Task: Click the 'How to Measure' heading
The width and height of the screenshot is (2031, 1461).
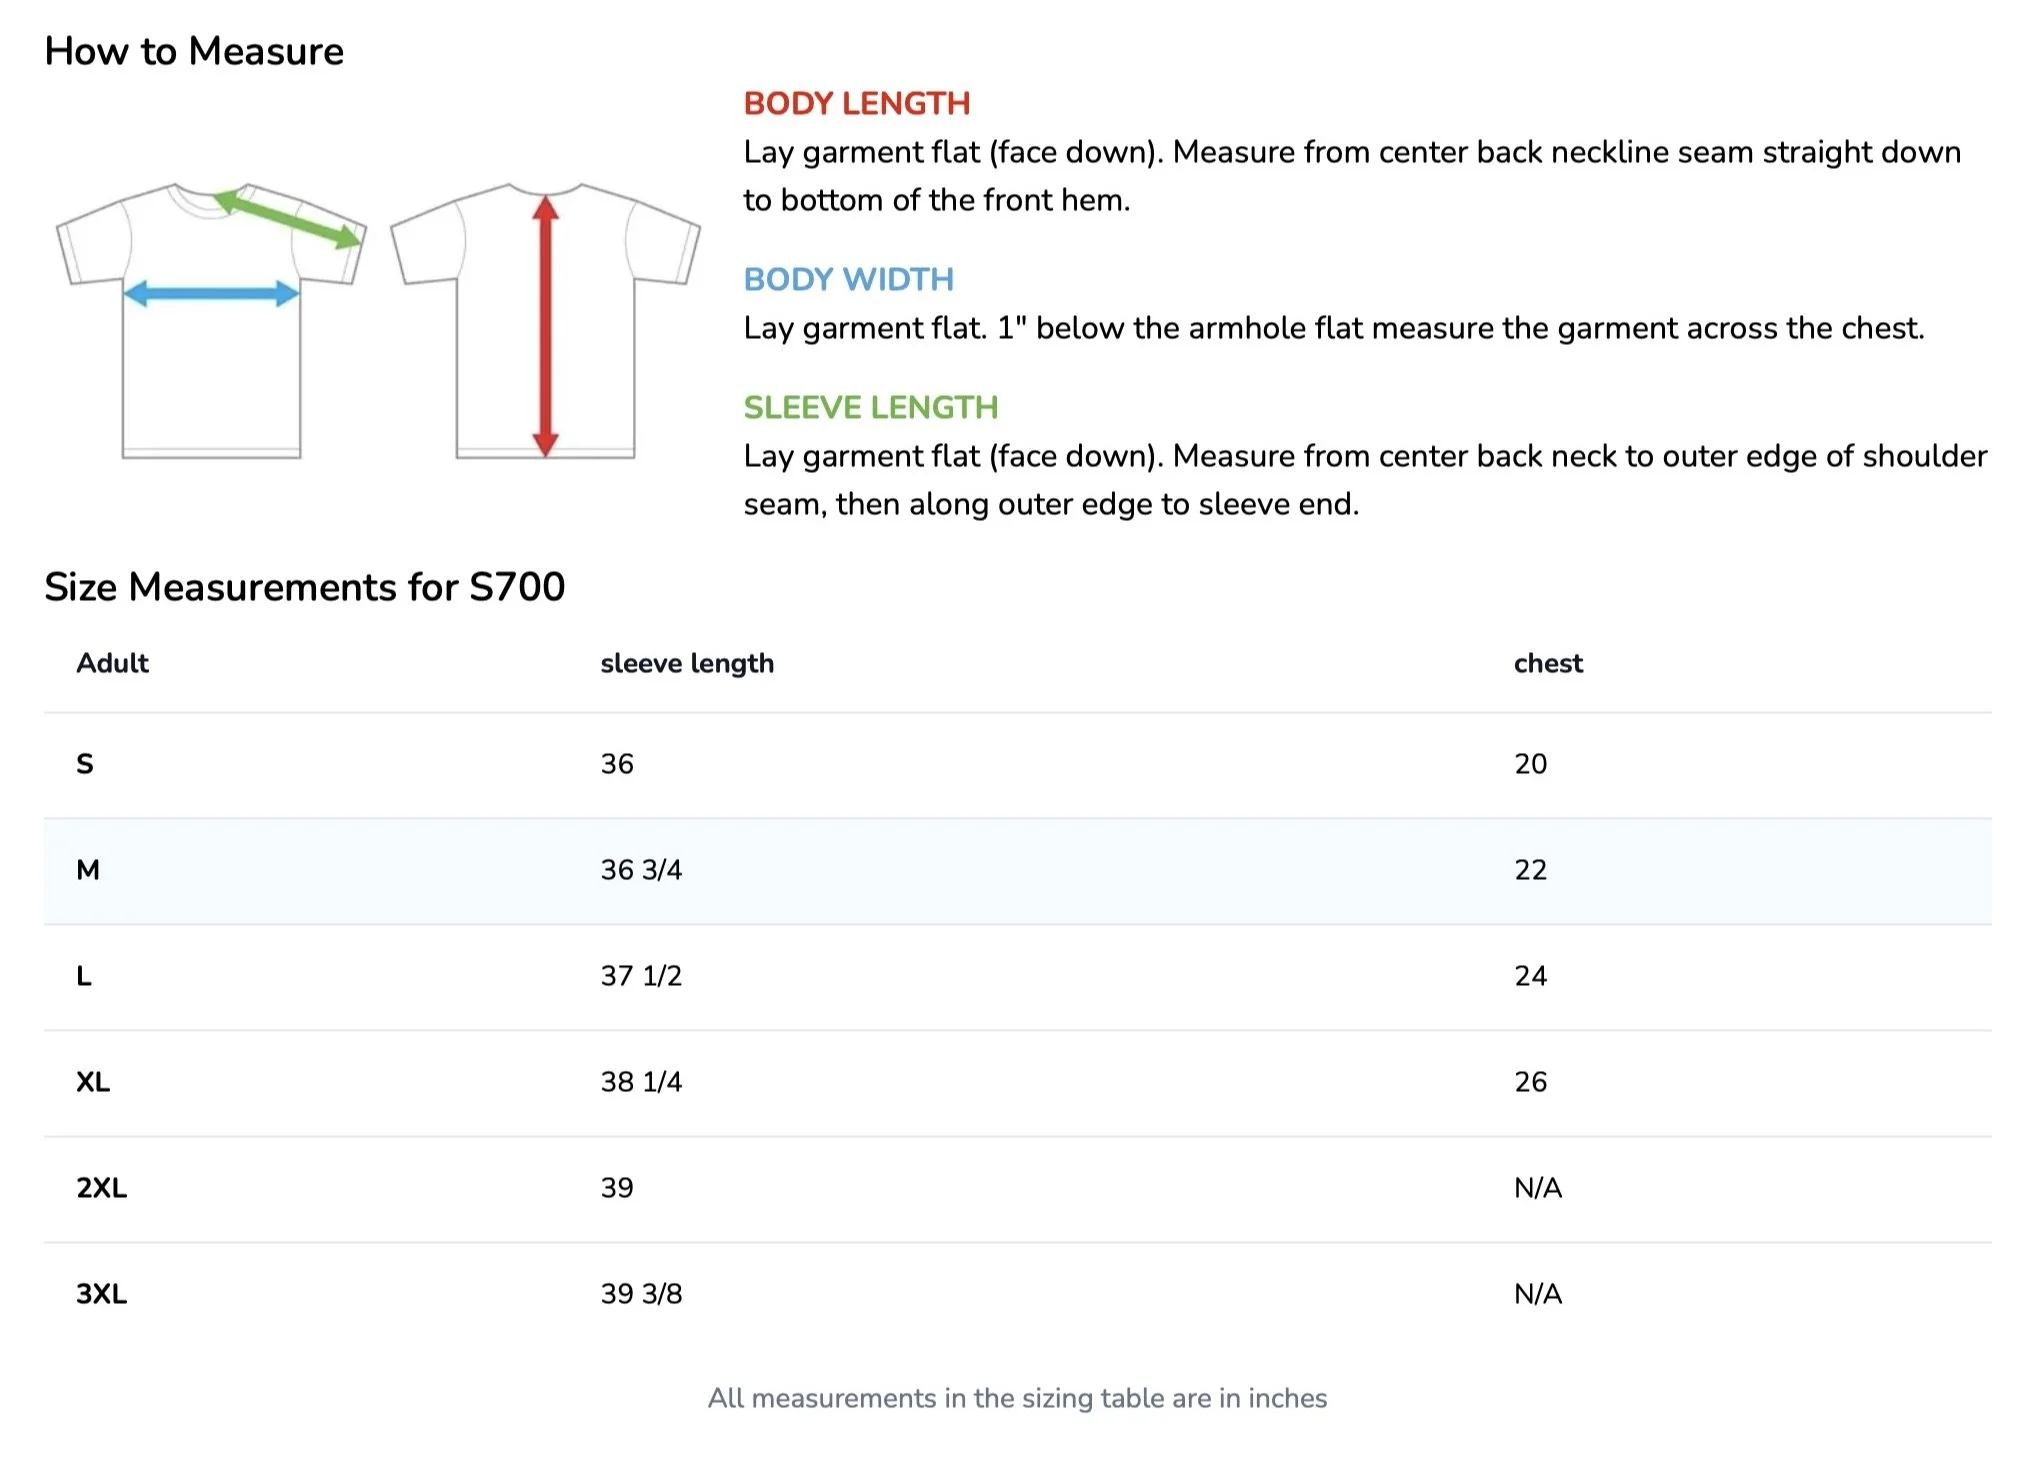Action: click(194, 51)
